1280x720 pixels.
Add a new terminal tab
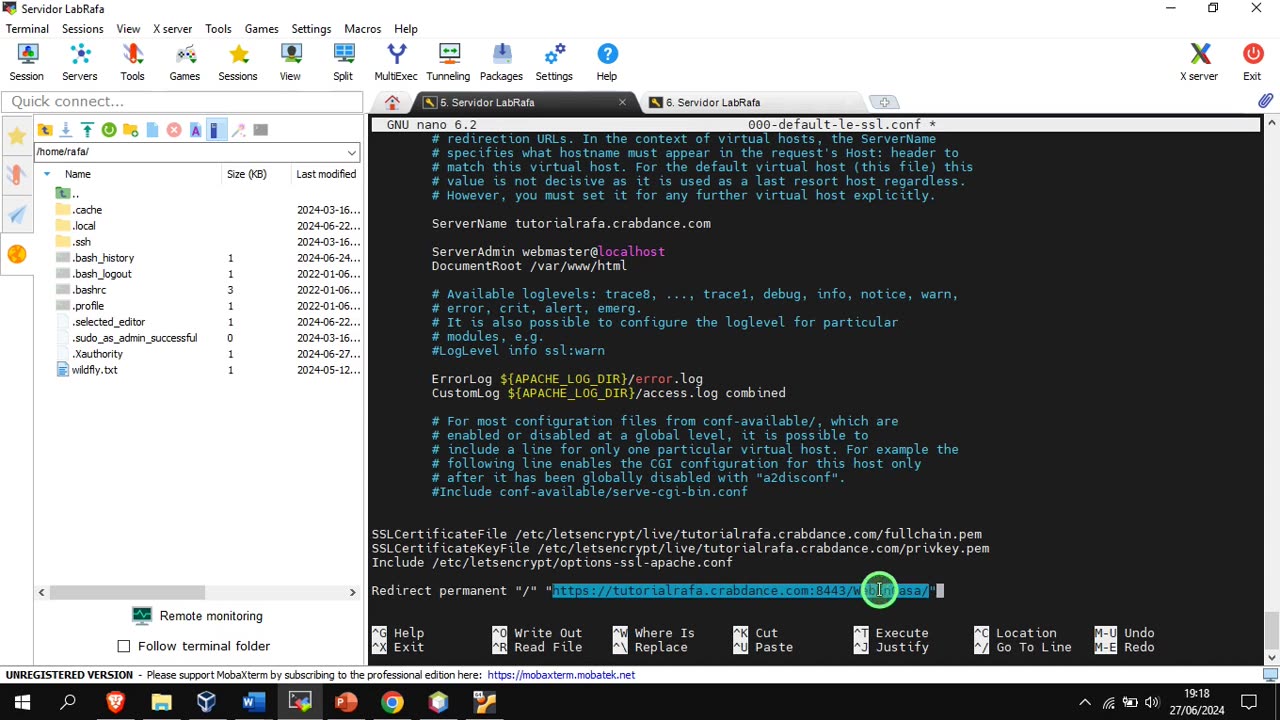[884, 102]
